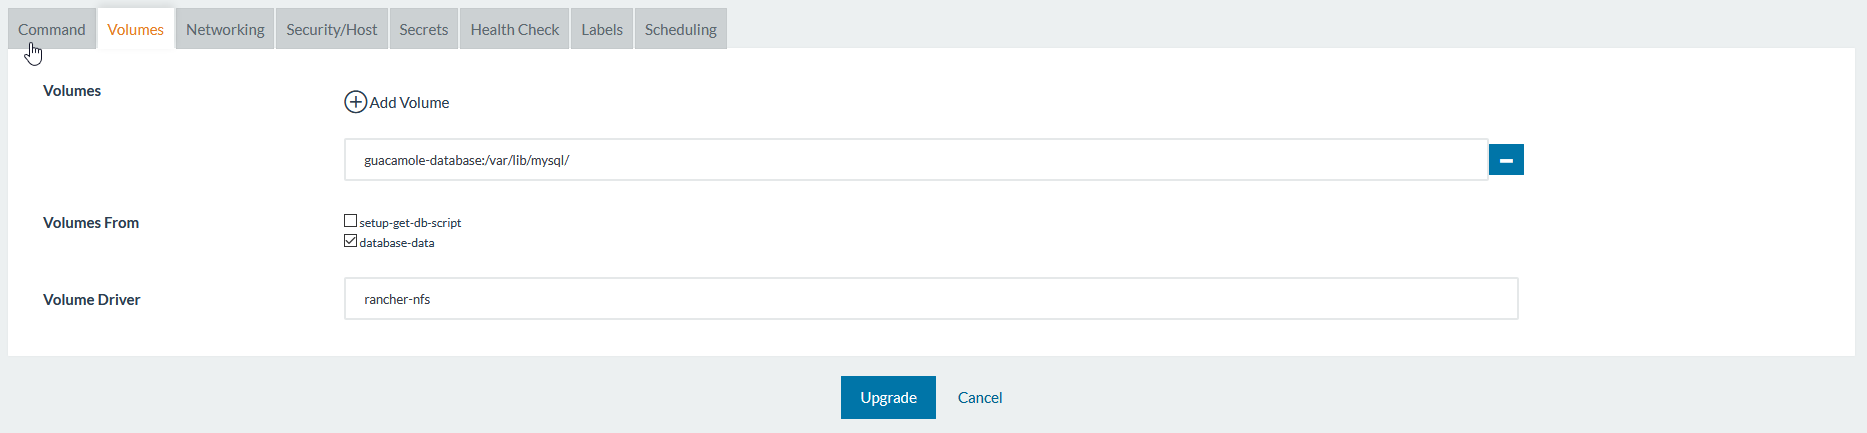This screenshot has height=433, width=1867.
Task: Click into the Volume Driver rancher-nfs field
Action: (x=931, y=299)
